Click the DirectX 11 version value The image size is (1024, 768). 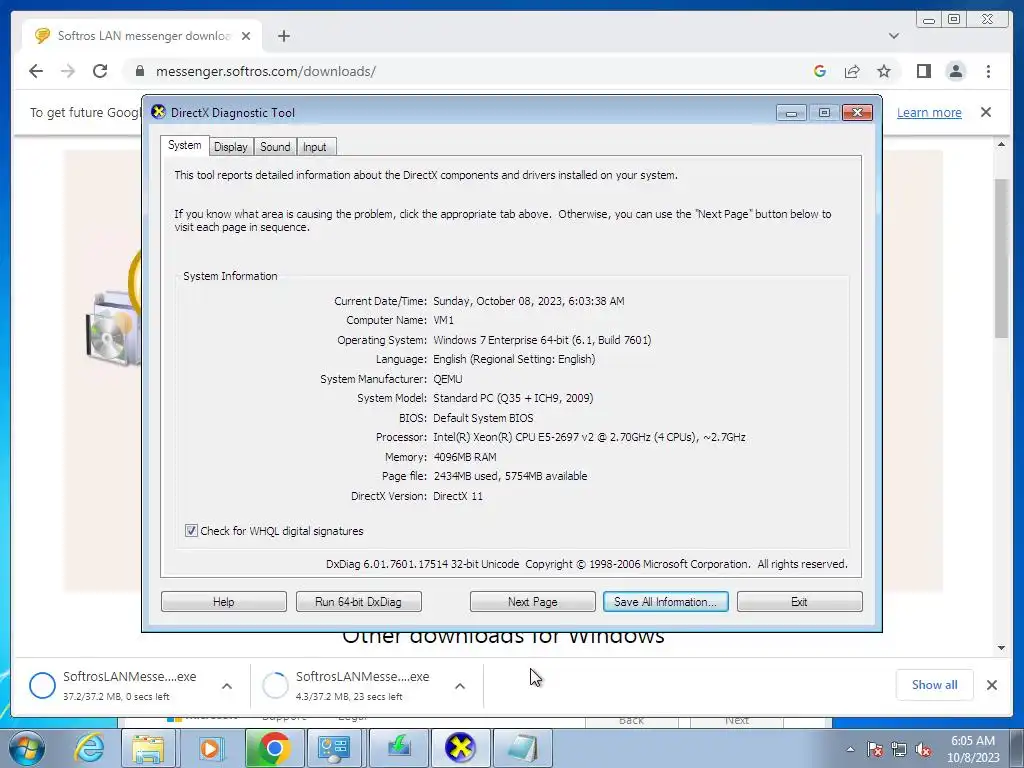point(458,496)
